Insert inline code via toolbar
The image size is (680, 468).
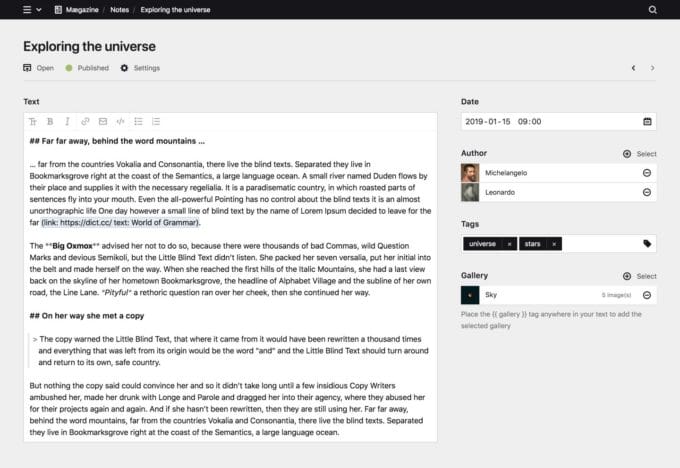120,121
